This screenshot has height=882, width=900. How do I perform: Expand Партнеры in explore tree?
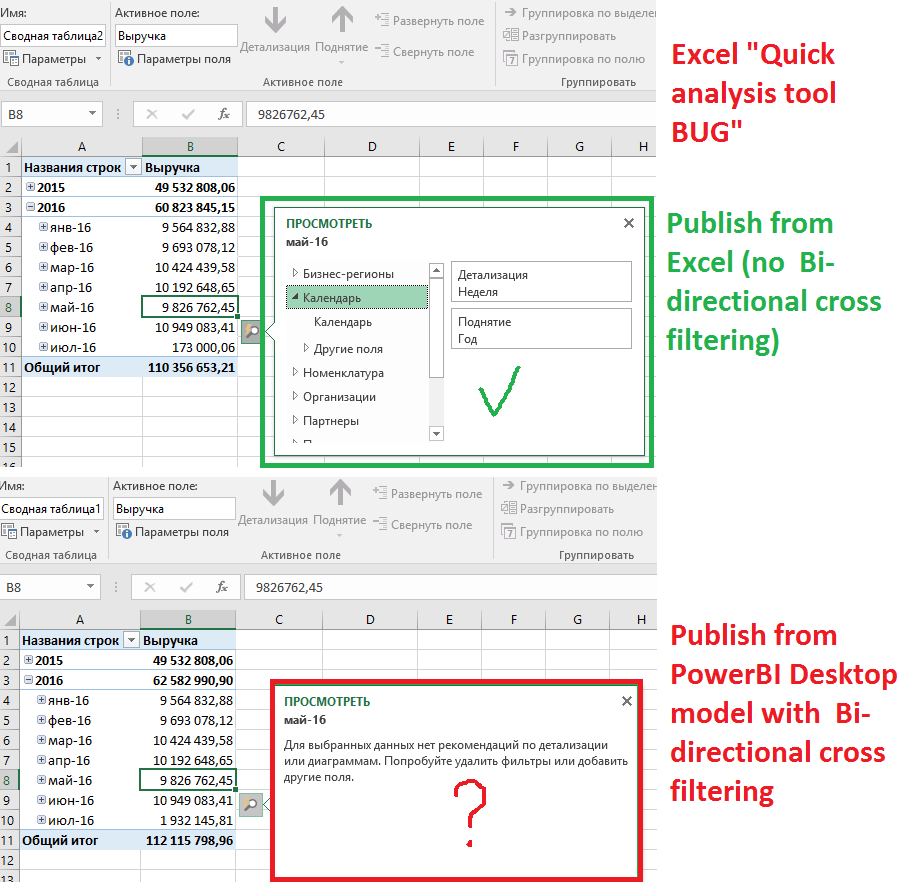295,420
